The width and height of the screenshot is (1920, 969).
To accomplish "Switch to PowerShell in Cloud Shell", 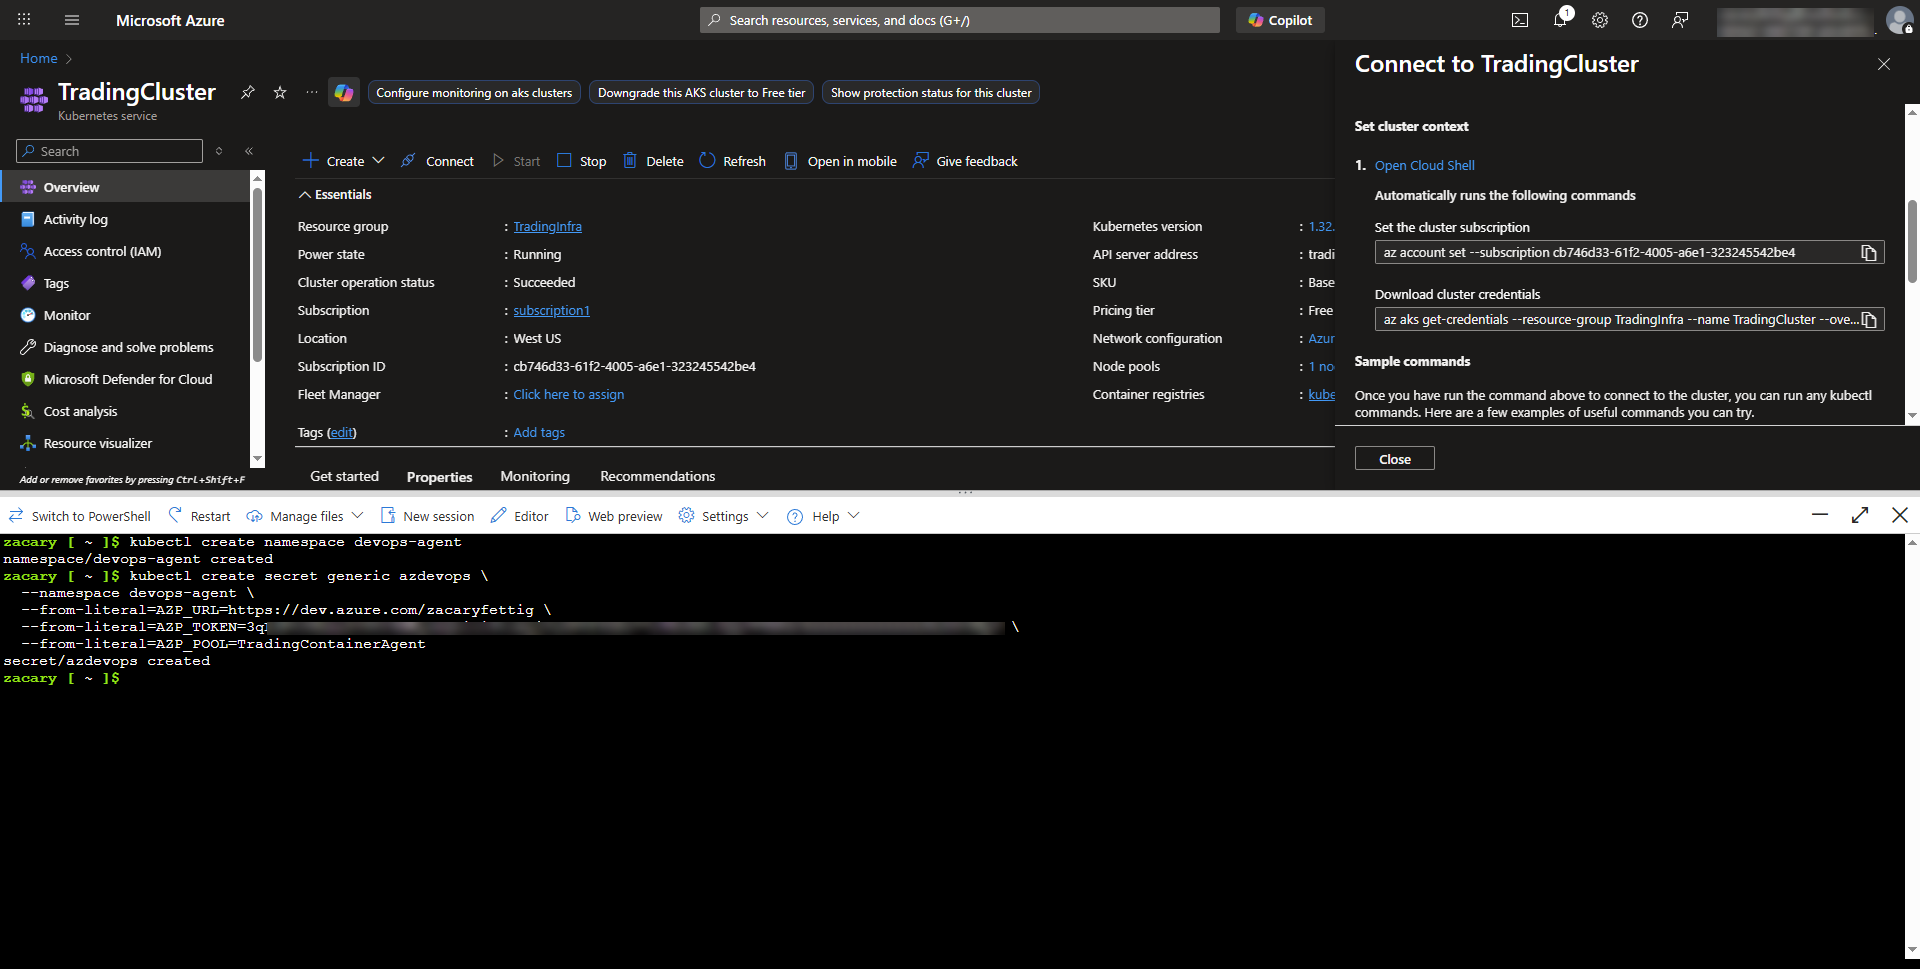I will [80, 516].
